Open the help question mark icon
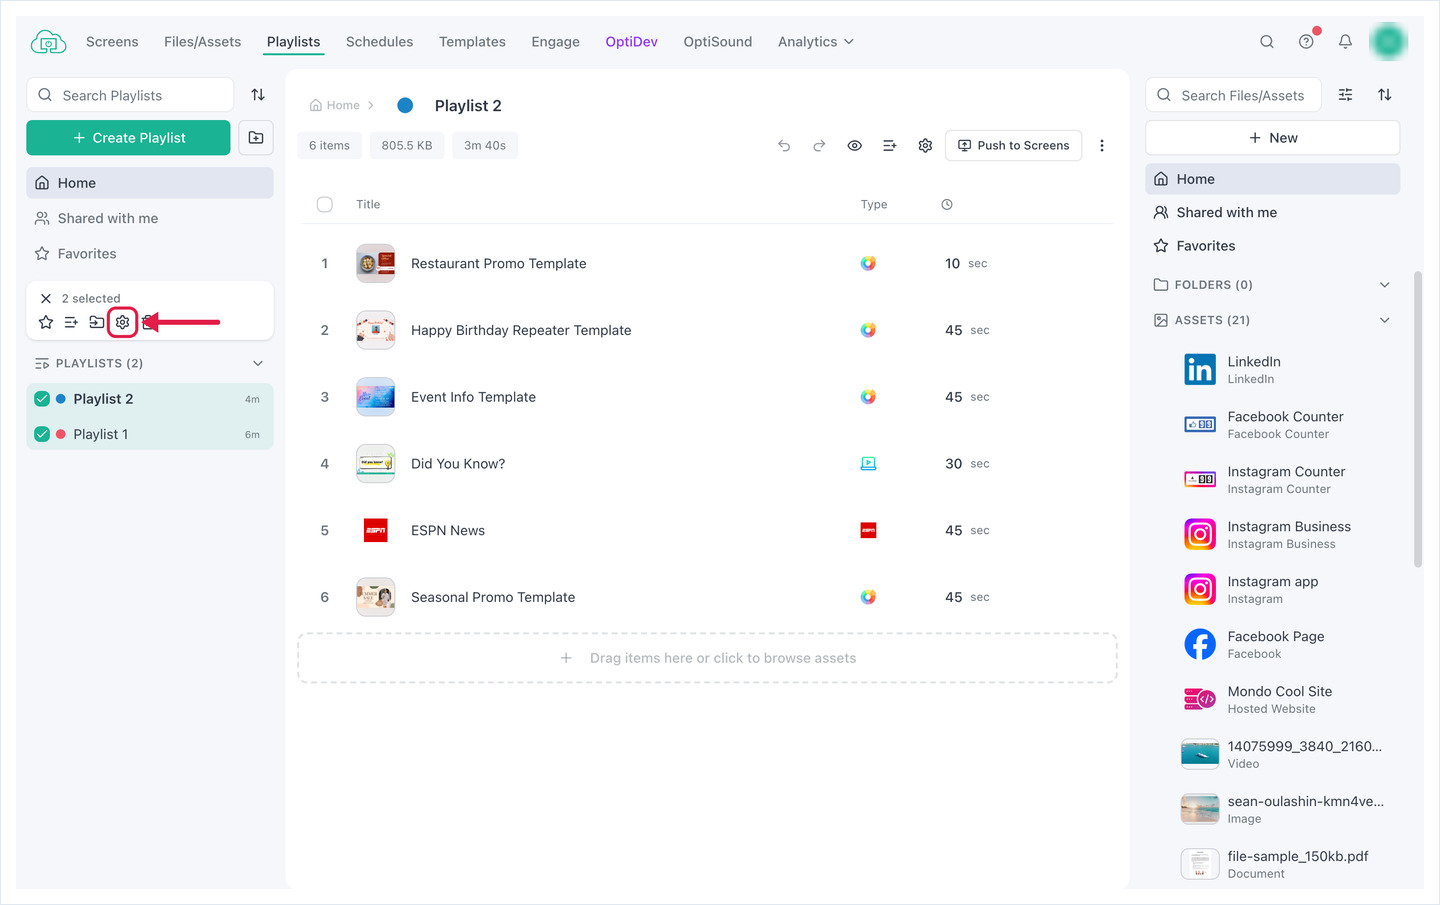This screenshot has width=1440, height=905. [1306, 42]
